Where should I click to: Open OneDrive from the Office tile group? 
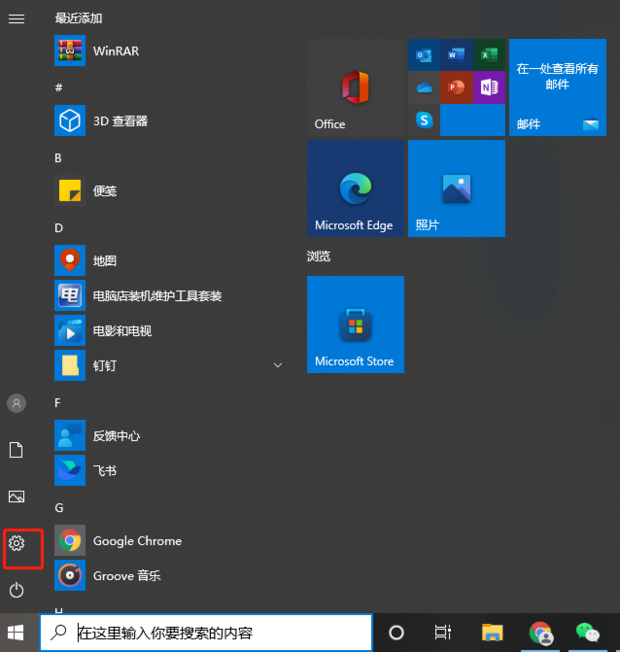424,87
